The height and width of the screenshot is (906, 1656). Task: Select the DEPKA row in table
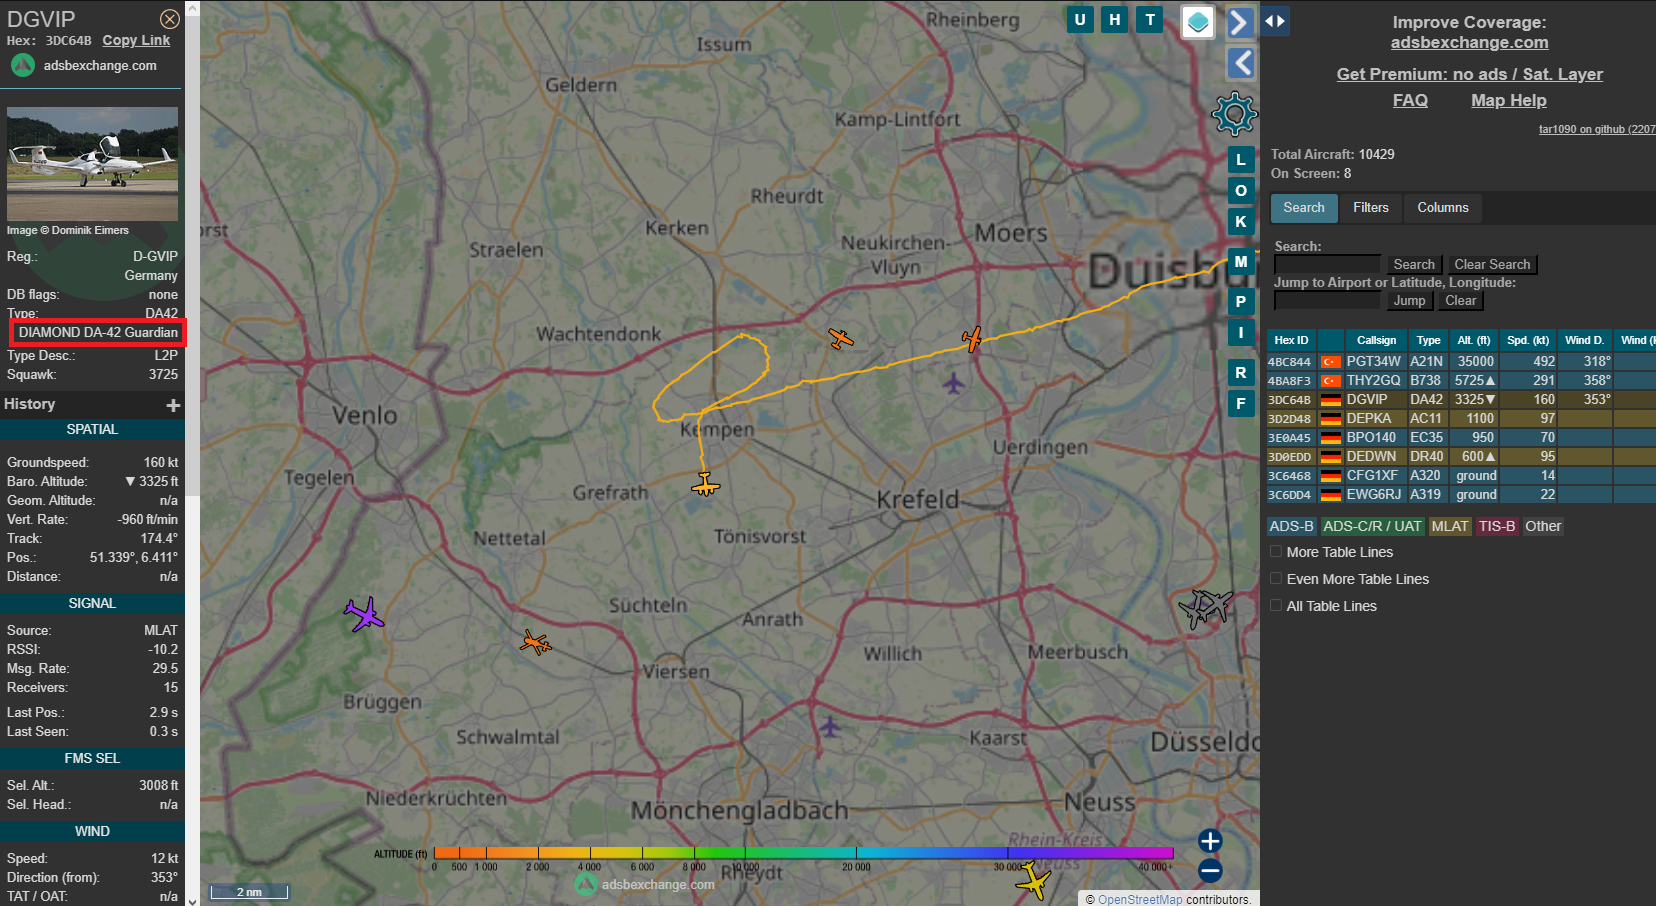(1461, 418)
